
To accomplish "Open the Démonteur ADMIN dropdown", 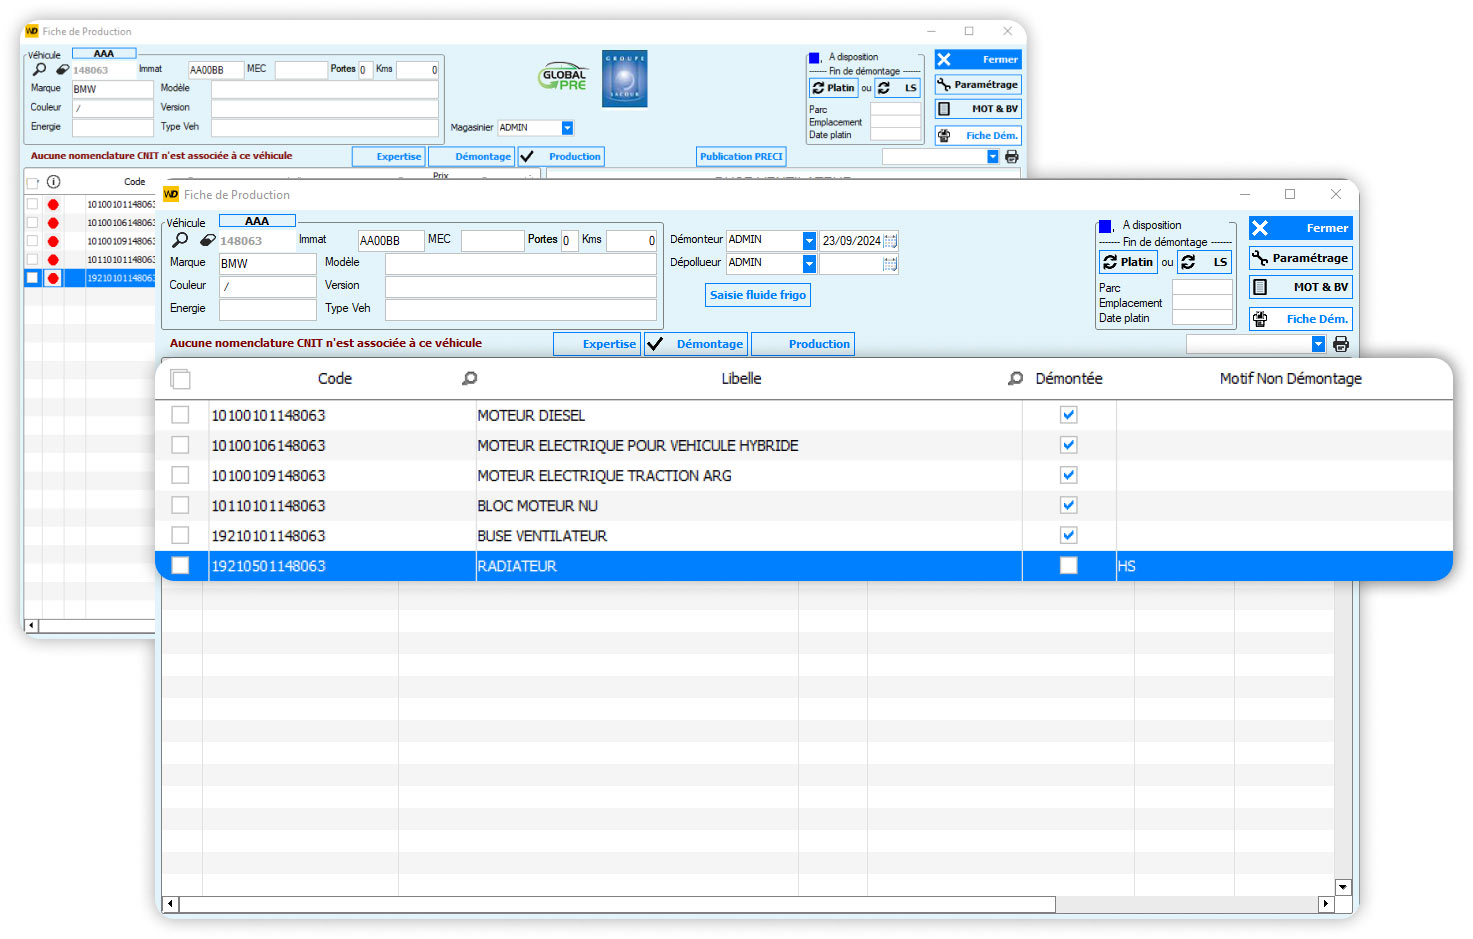I will tap(809, 241).
